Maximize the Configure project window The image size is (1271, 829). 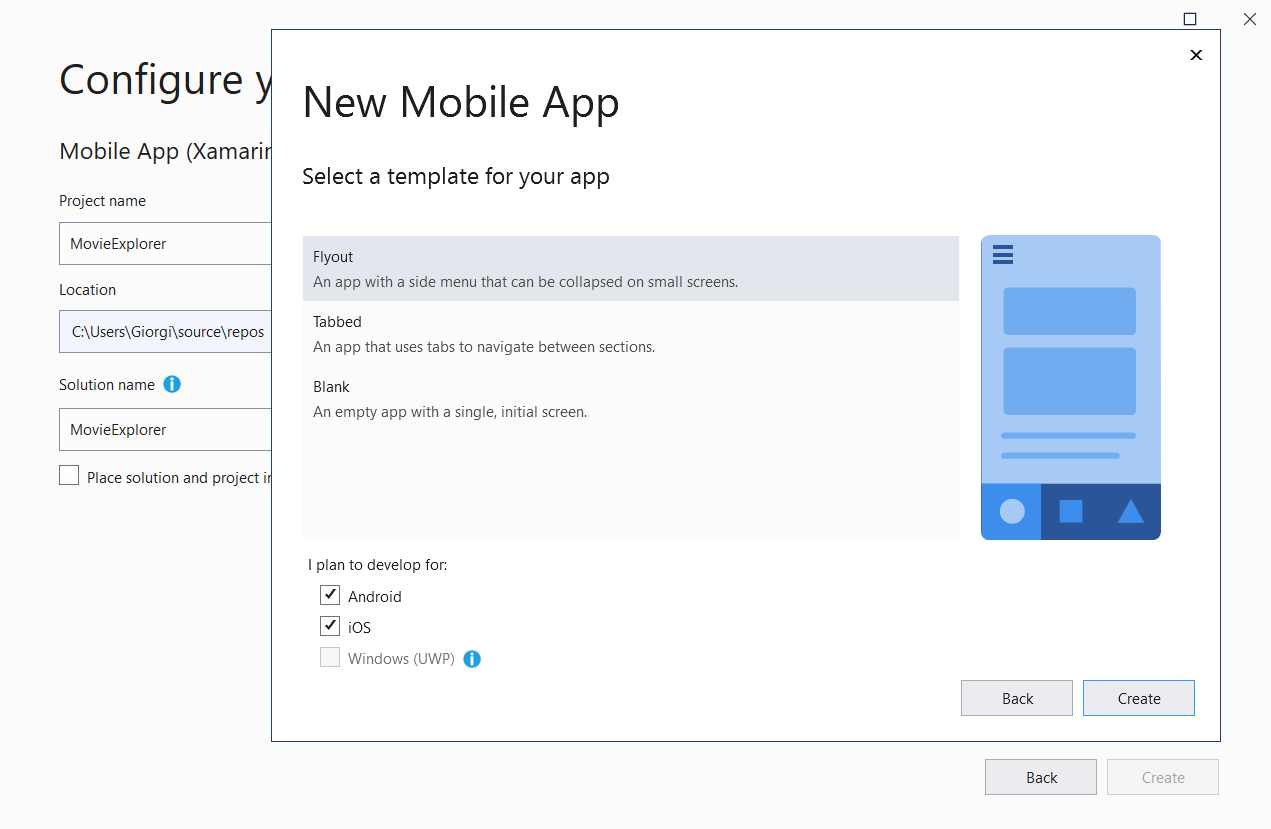point(1189,19)
